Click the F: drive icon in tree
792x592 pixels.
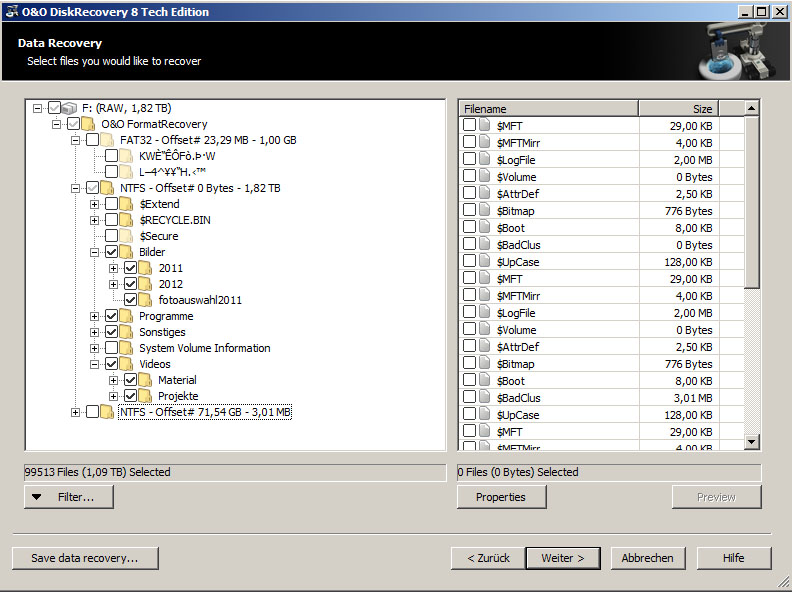[x=69, y=108]
